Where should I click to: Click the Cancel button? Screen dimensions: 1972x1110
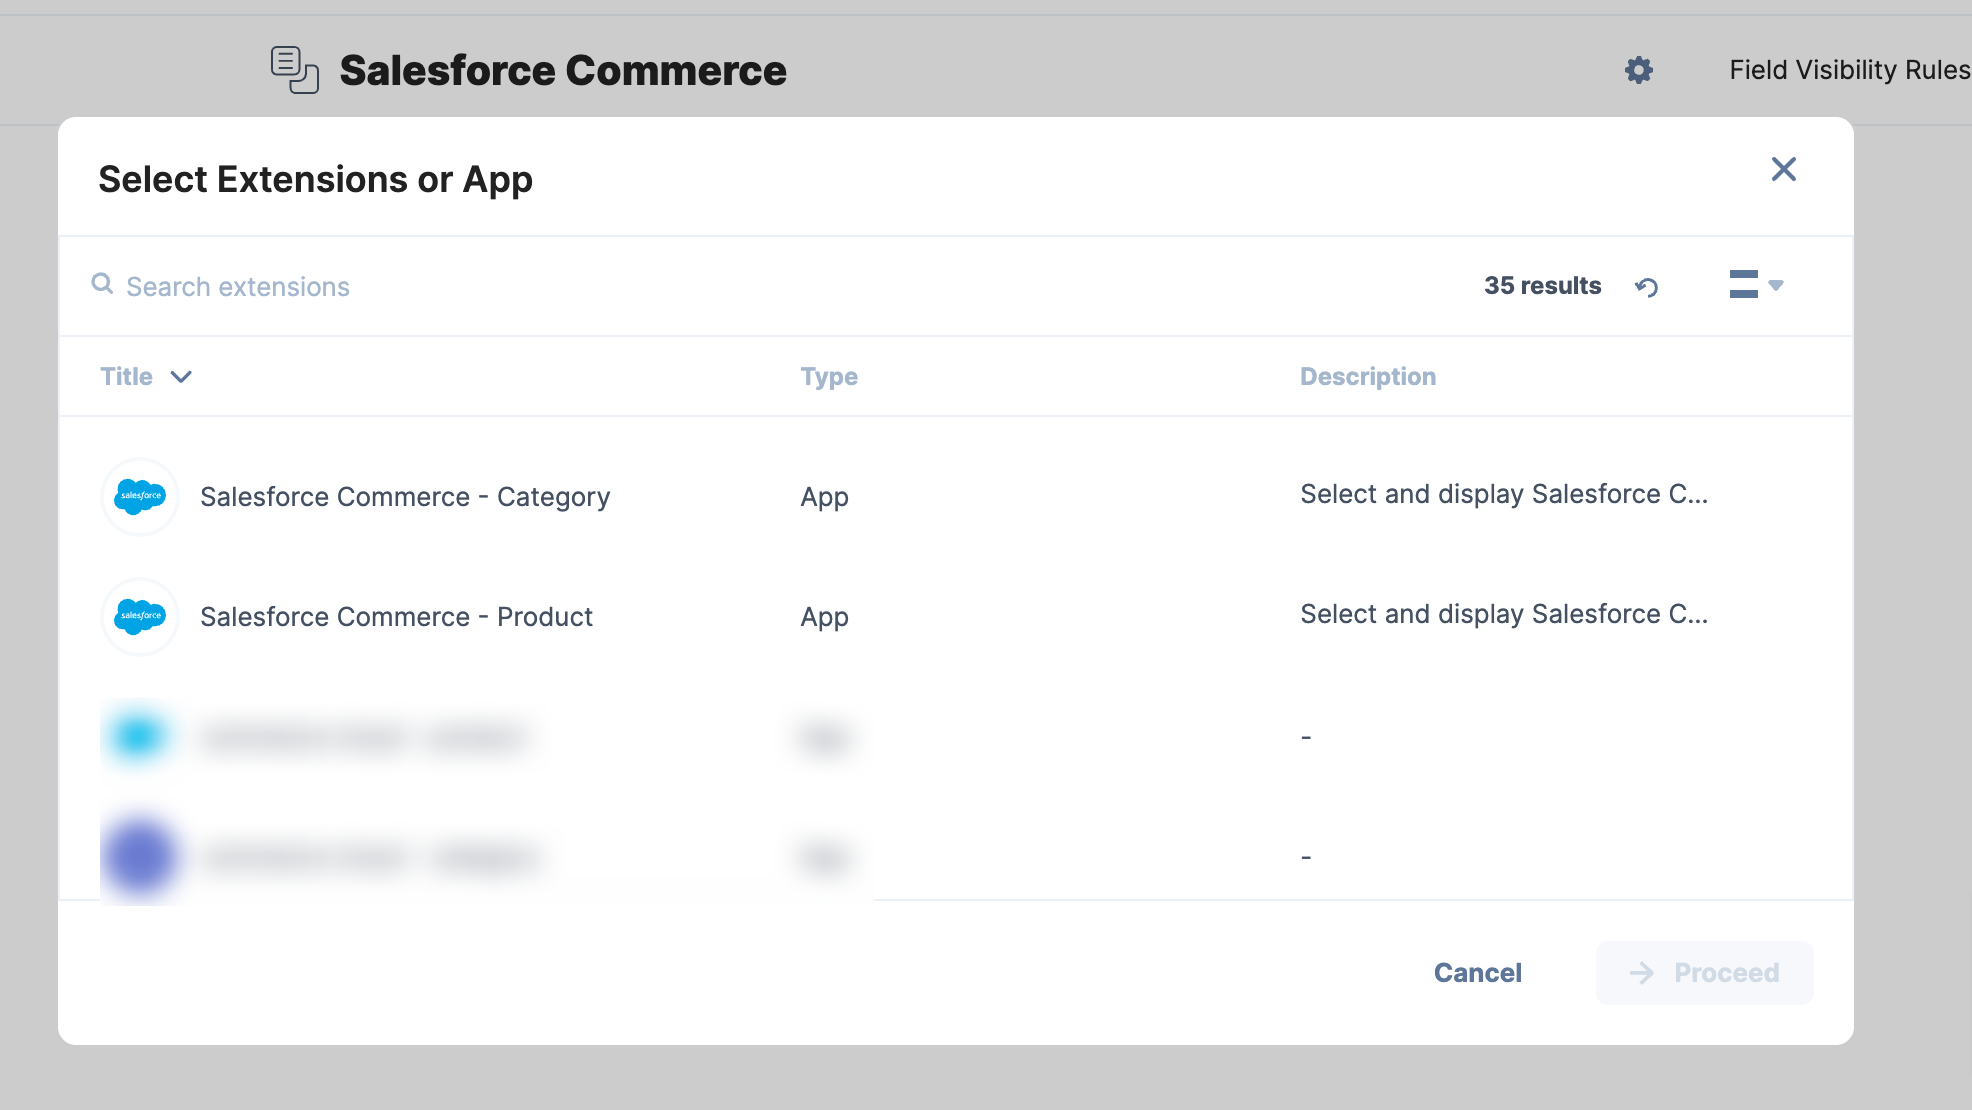pyautogui.click(x=1476, y=972)
